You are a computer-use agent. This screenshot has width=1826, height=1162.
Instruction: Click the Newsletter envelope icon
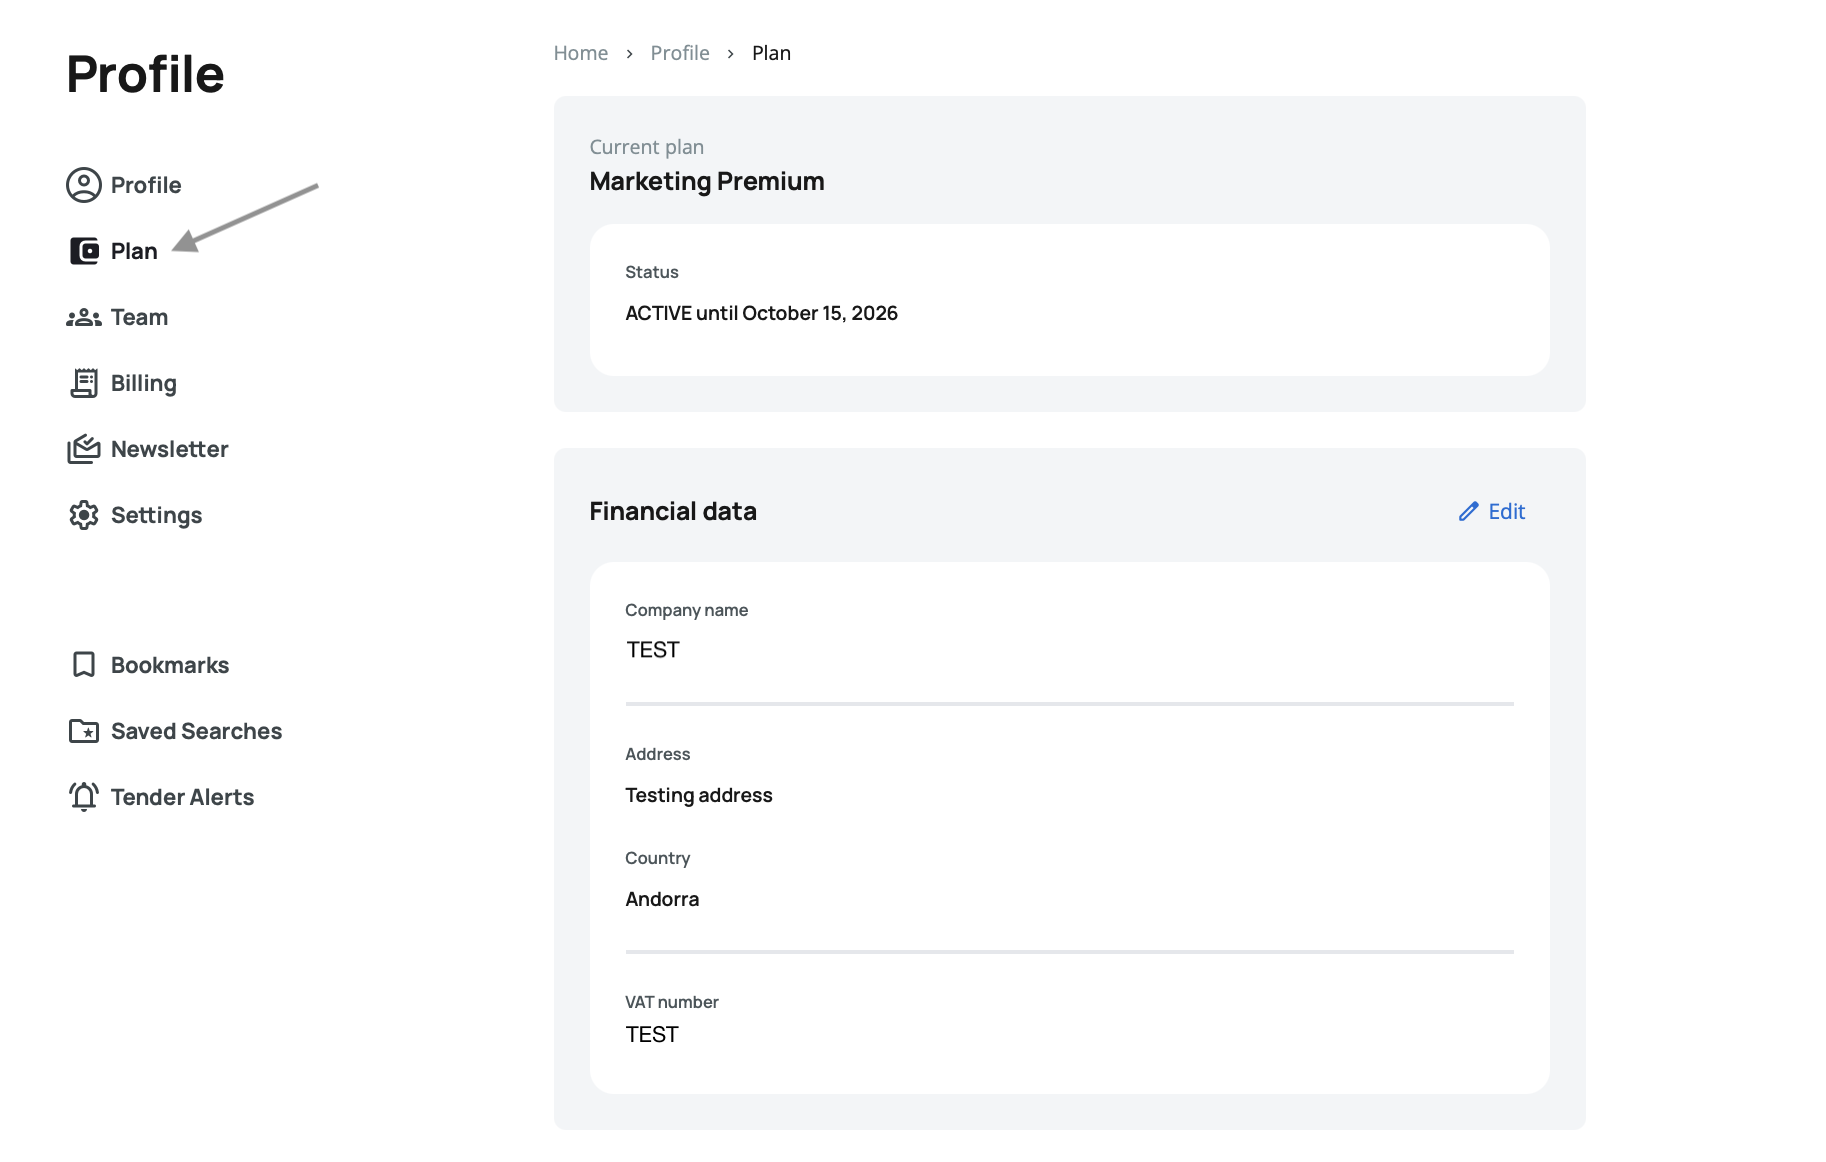(84, 449)
